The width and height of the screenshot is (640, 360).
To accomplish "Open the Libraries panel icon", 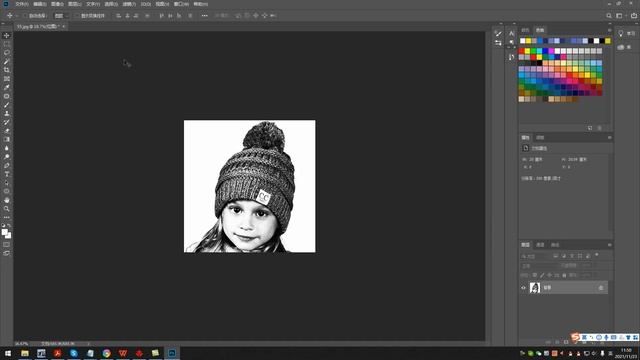I will point(621,47).
